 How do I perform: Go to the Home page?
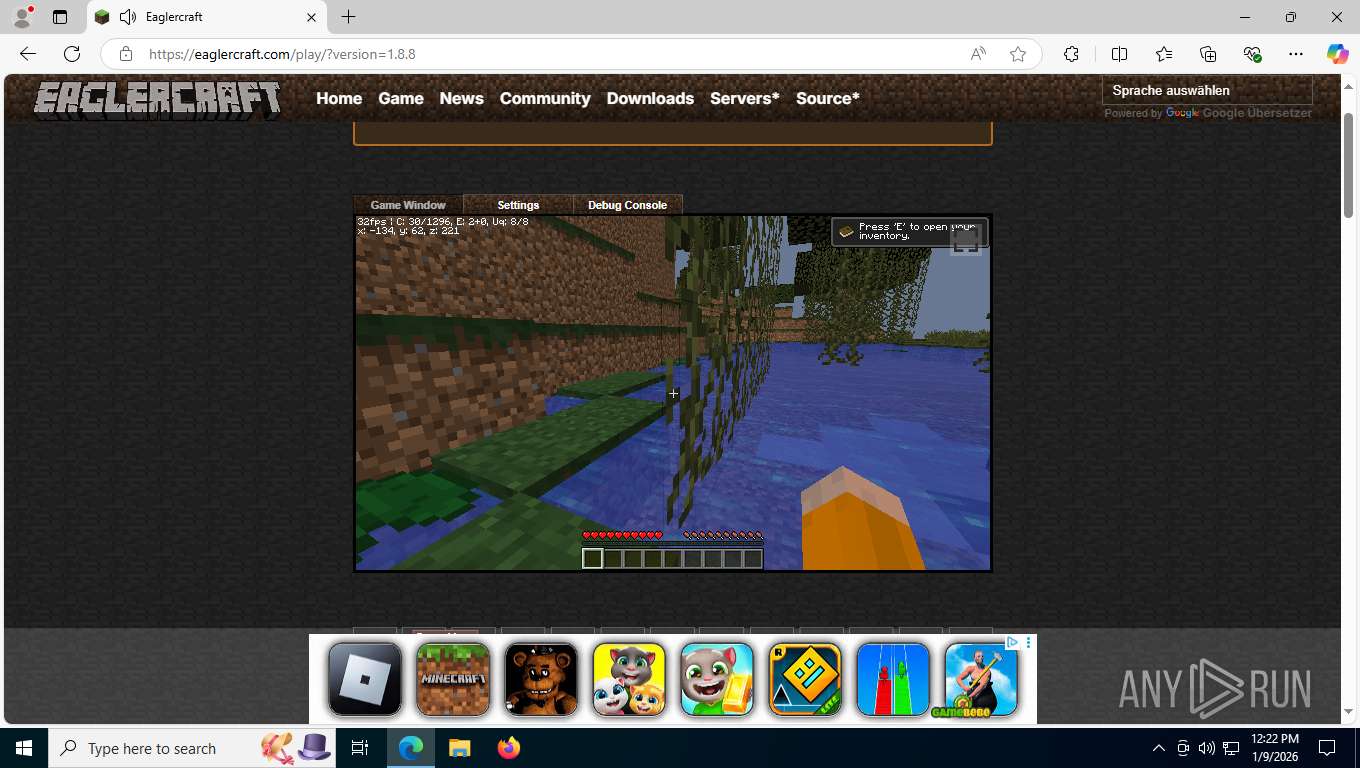339,98
